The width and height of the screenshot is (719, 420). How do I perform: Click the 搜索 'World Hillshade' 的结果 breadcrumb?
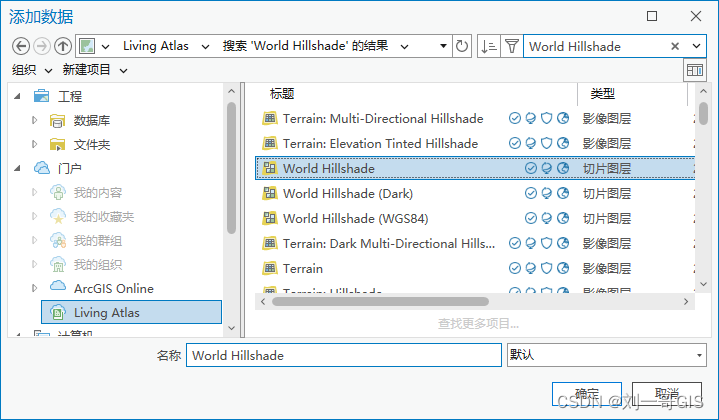pos(305,46)
